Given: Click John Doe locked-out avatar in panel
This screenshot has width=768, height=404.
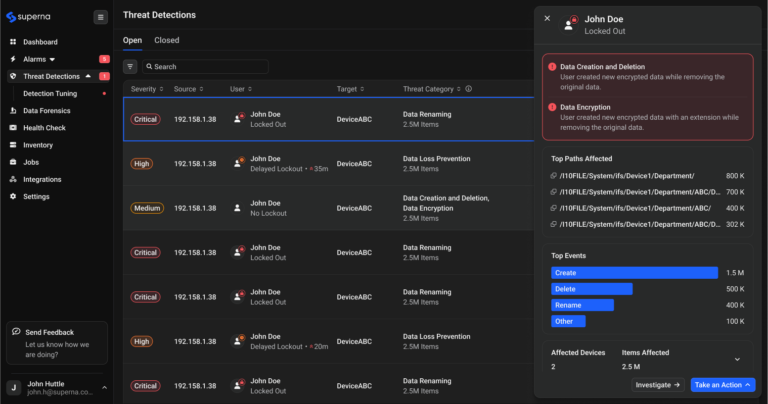Looking at the screenshot, I should point(570,24).
